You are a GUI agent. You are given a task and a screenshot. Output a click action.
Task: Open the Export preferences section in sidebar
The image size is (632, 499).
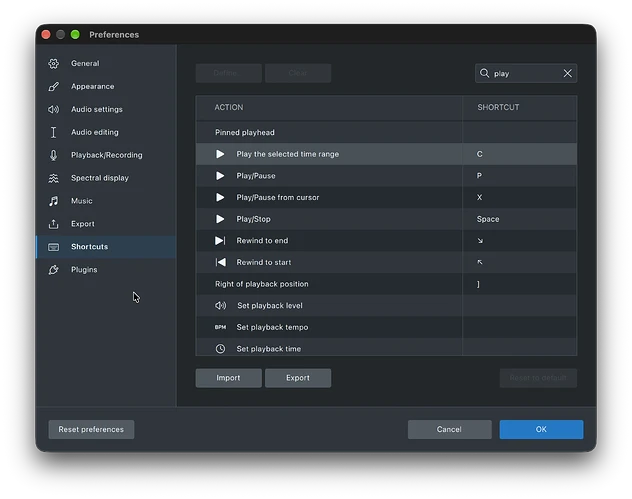106,224
